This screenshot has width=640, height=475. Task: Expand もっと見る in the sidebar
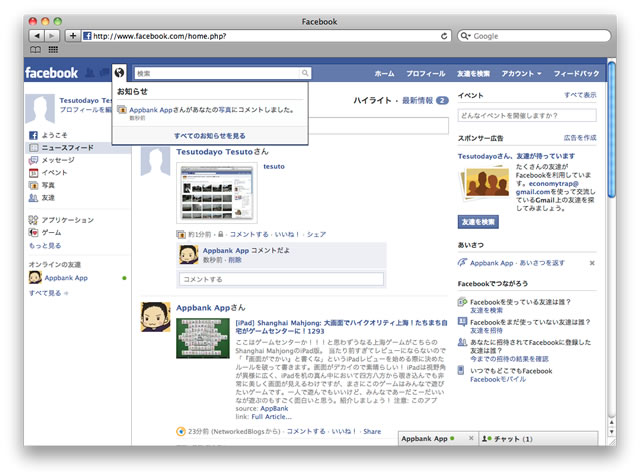point(45,246)
